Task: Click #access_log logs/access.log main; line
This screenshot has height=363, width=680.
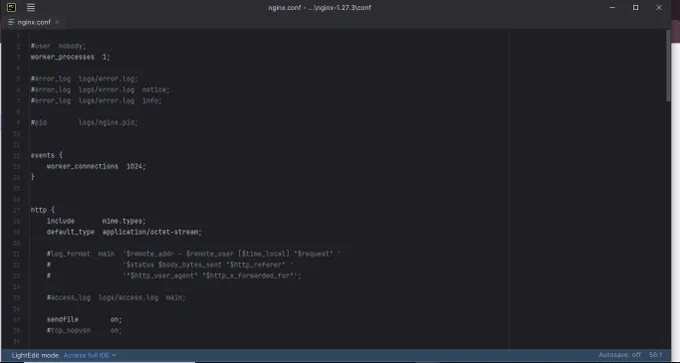Action: click(x=116, y=298)
